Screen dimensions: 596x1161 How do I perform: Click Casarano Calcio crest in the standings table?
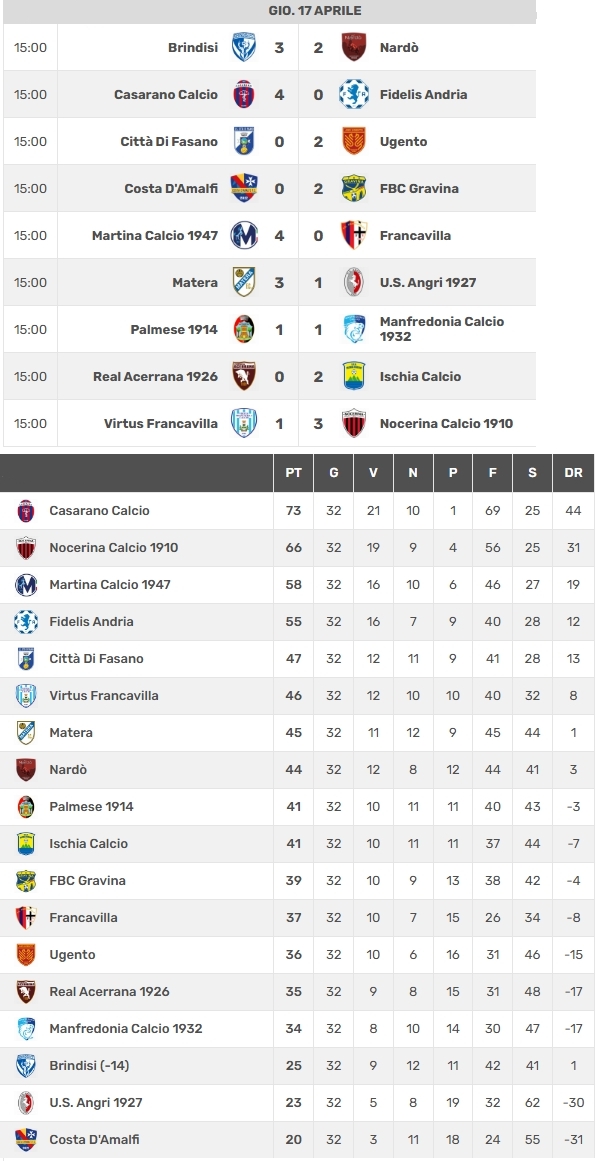tap(26, 511)
